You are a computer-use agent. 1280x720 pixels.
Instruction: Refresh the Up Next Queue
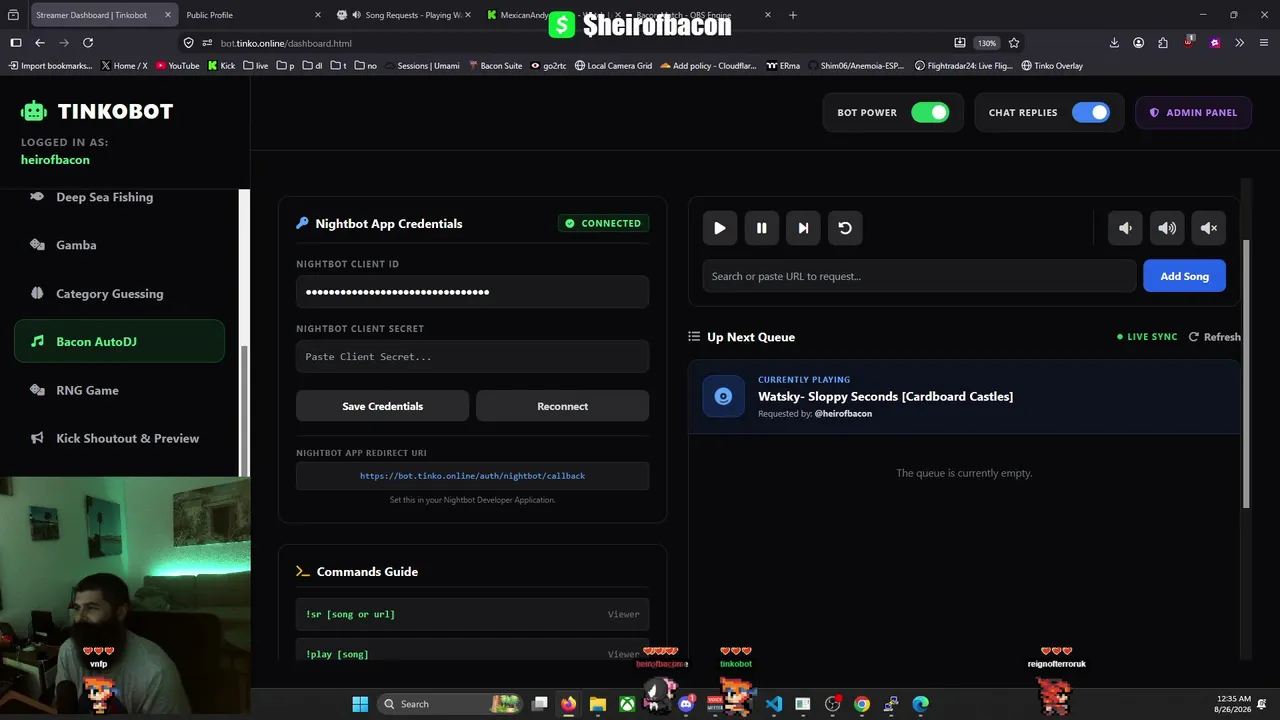(x=1214, y=337)
